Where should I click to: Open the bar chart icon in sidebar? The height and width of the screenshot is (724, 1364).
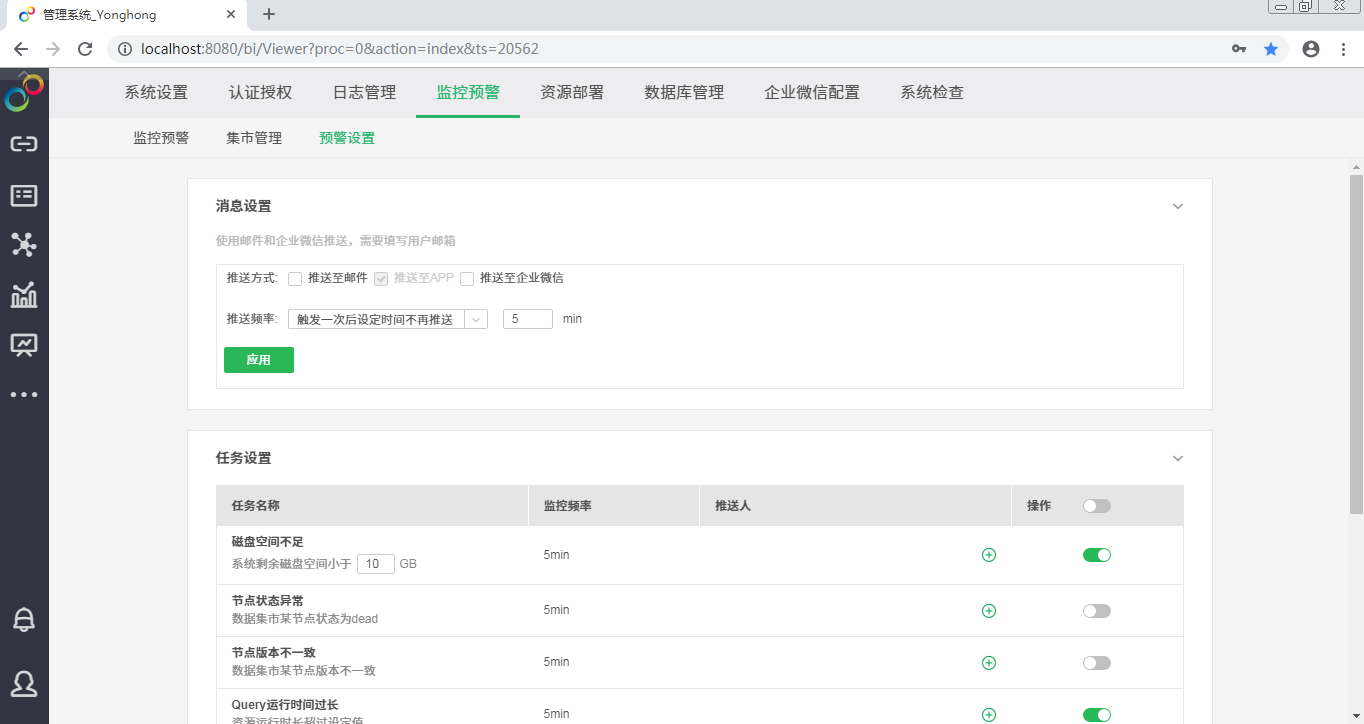coord(24,295)
